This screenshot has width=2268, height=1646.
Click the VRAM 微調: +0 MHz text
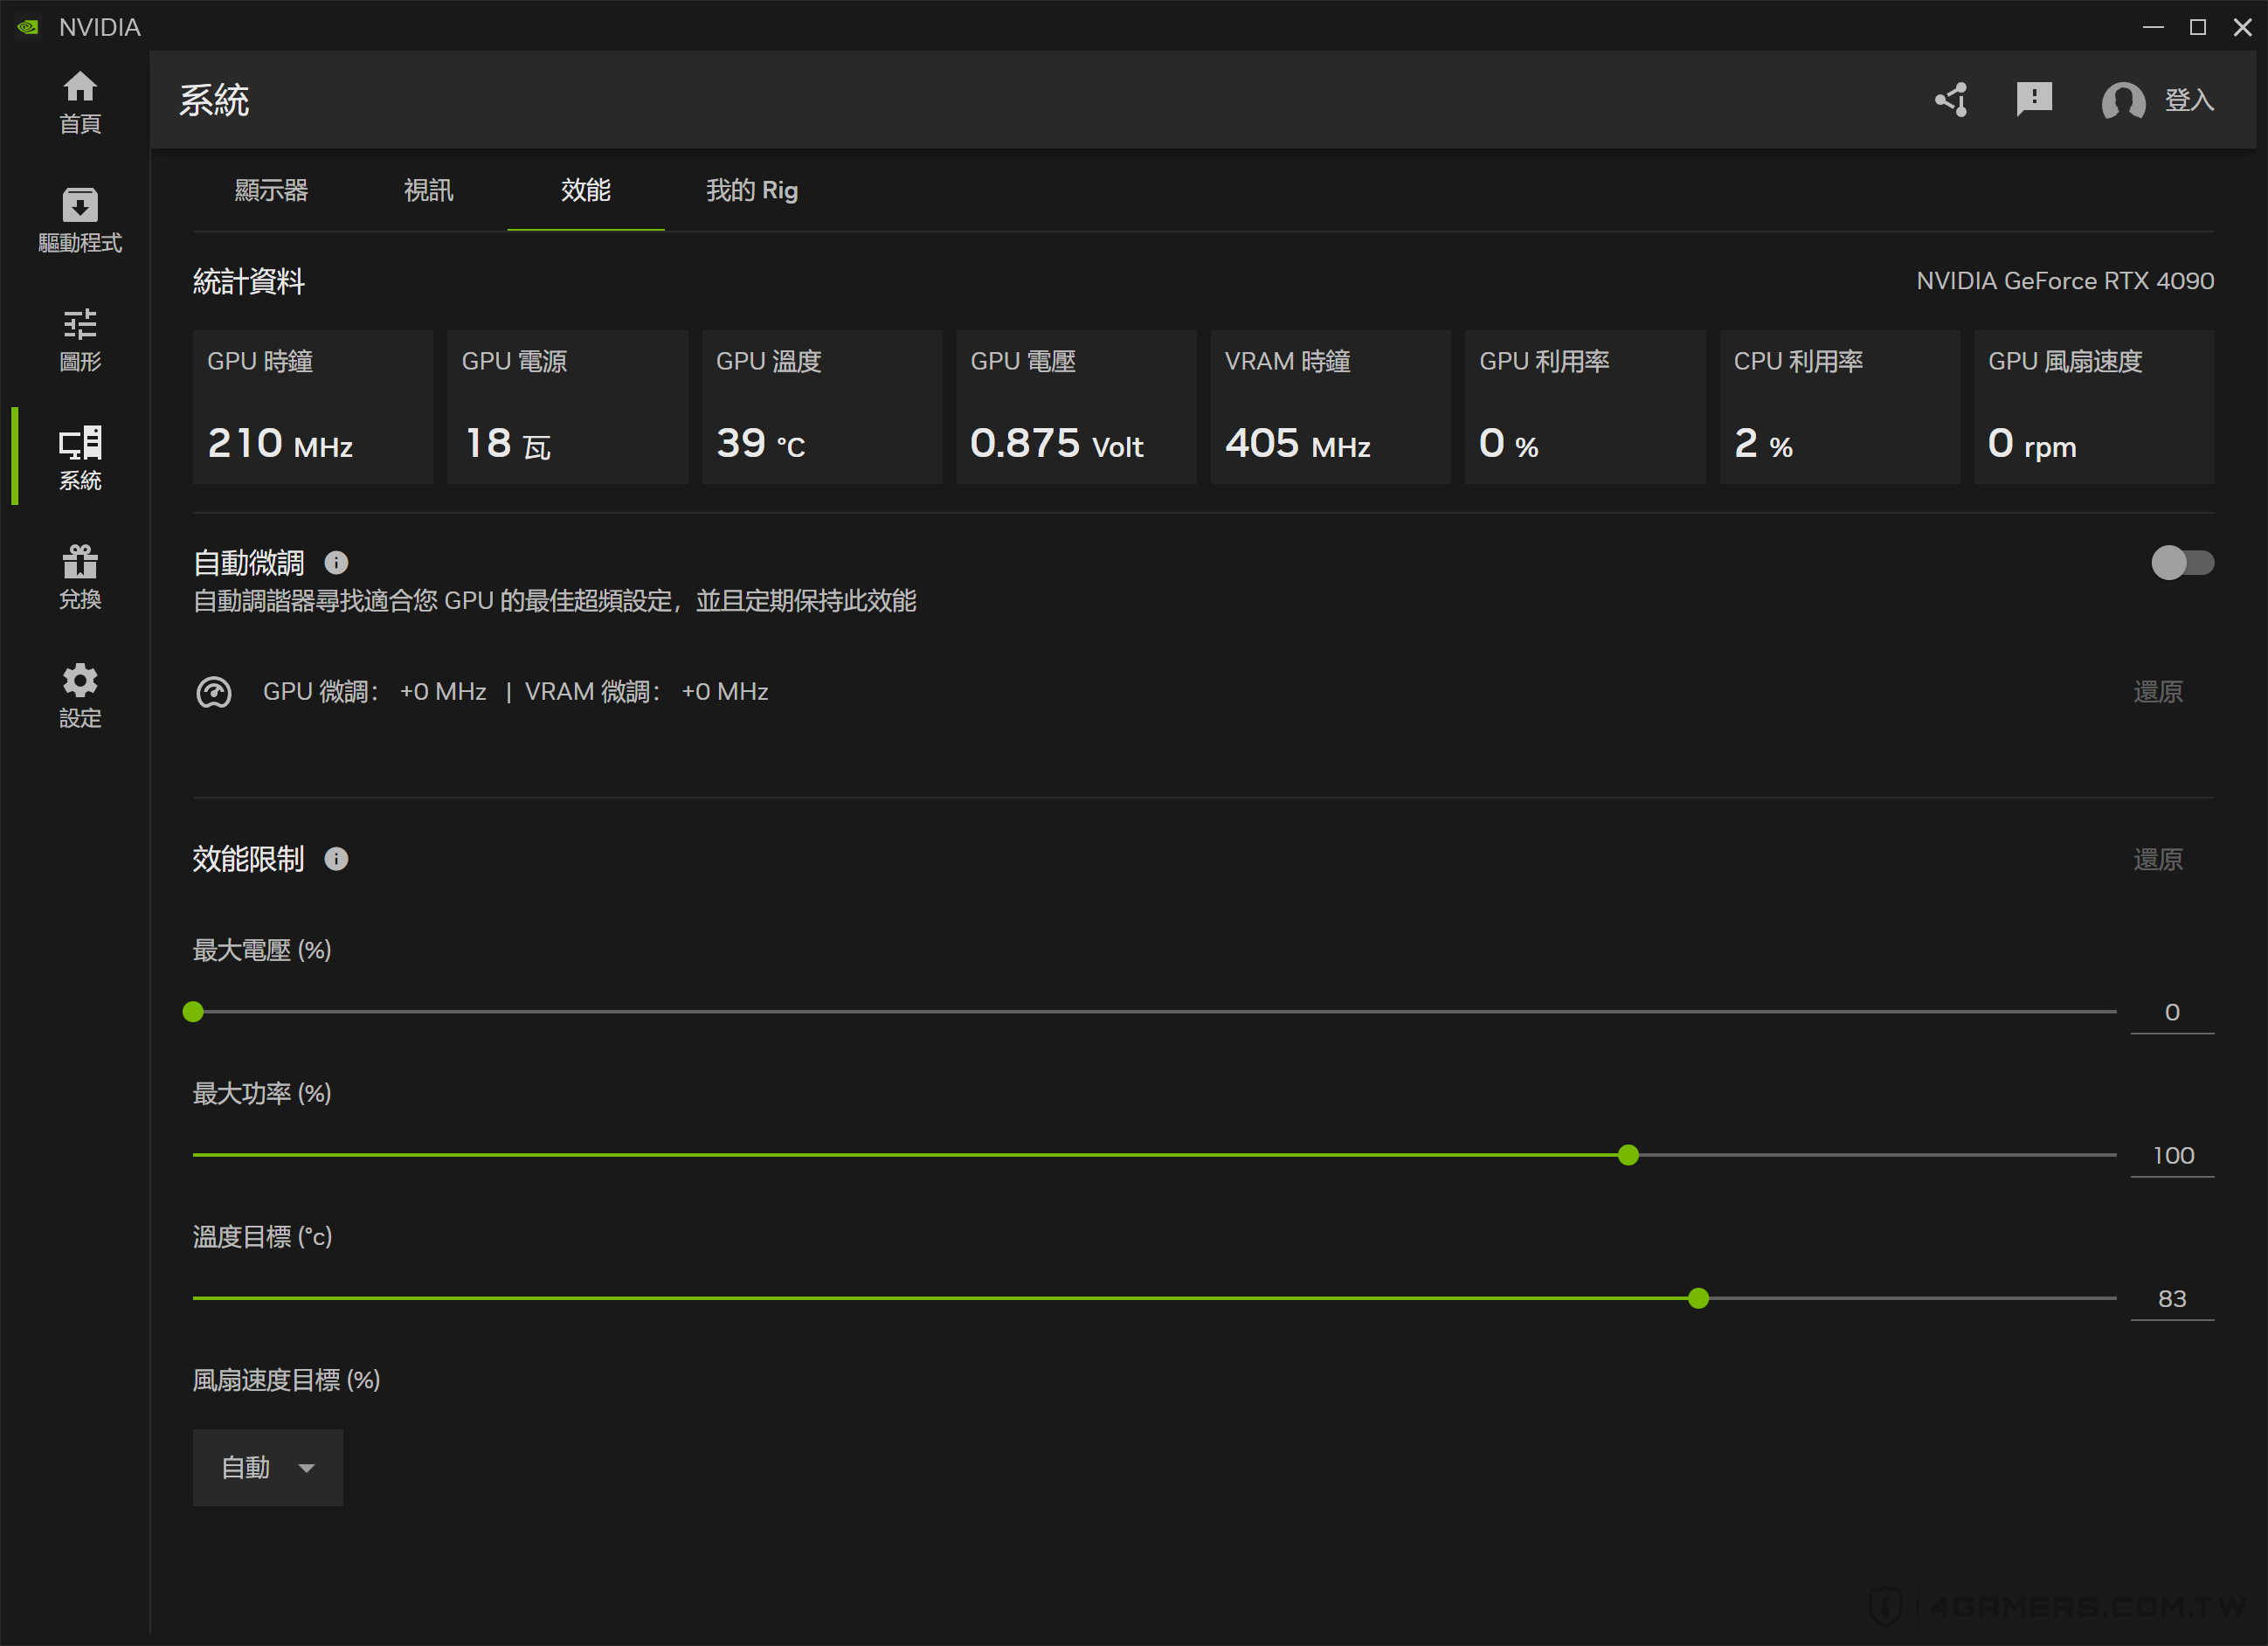click(x=646, y=692)
